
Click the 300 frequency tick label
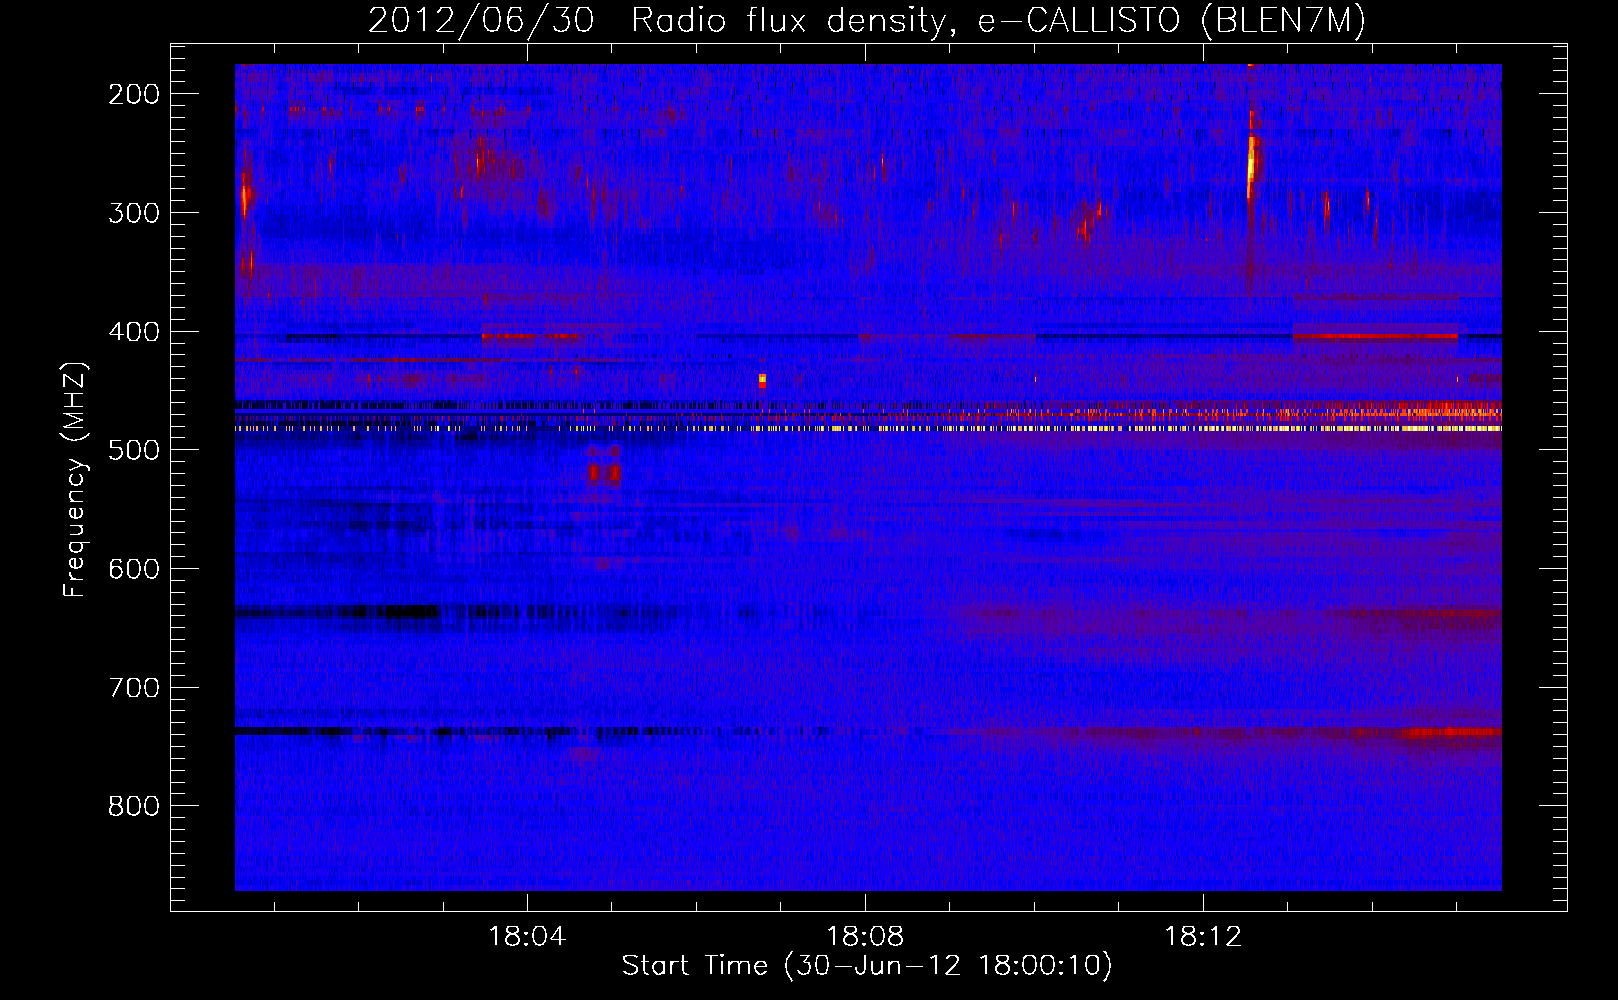[134, 213]
